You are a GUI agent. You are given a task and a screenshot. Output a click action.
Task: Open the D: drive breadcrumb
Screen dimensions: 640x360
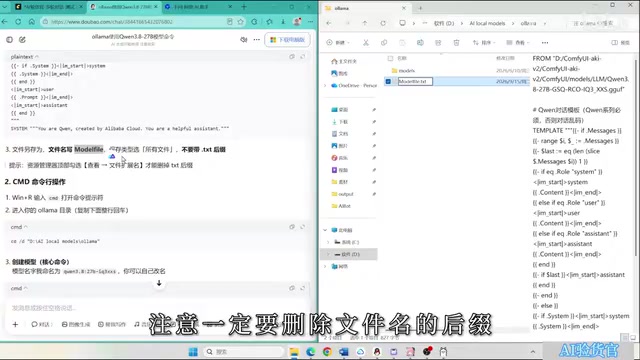[444, 23]
